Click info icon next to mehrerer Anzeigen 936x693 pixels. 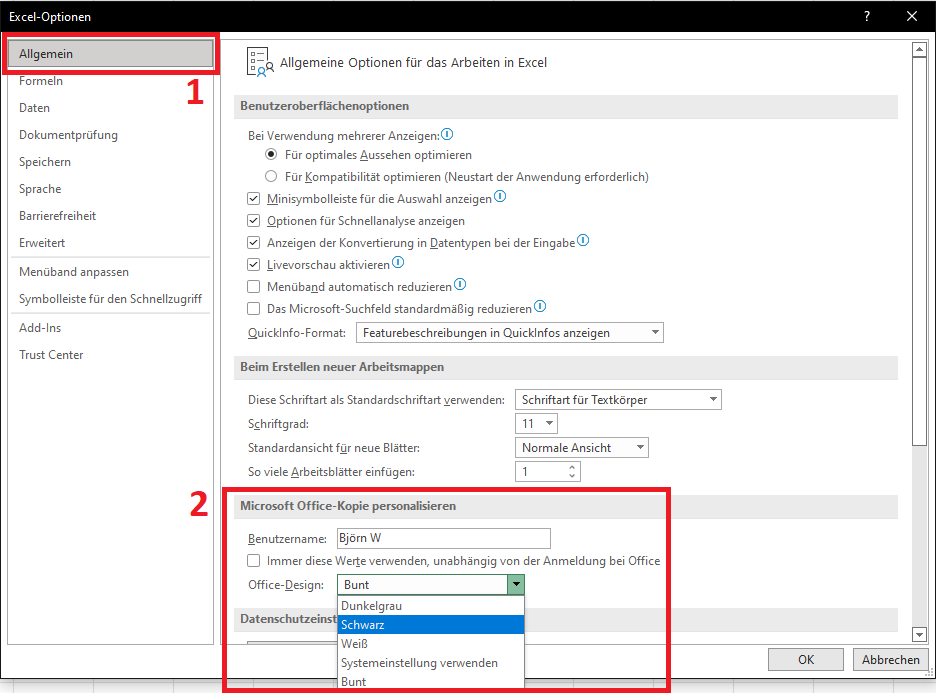pyautogui.click(x=447, y=134)
